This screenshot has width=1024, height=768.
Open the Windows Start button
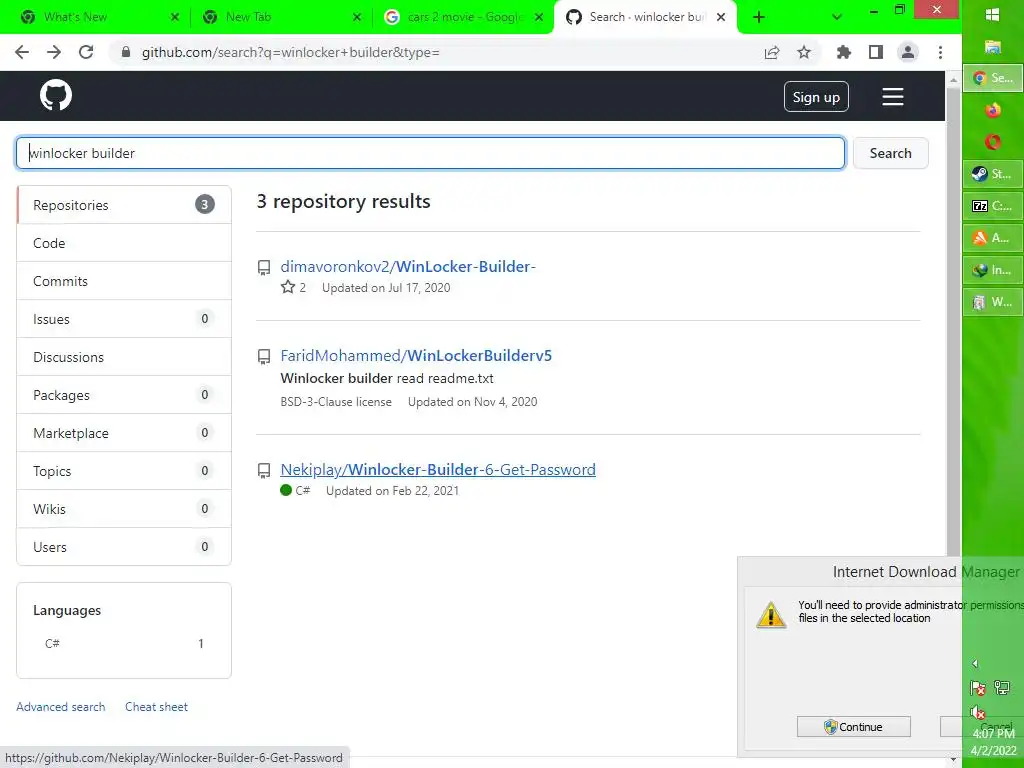993,15
